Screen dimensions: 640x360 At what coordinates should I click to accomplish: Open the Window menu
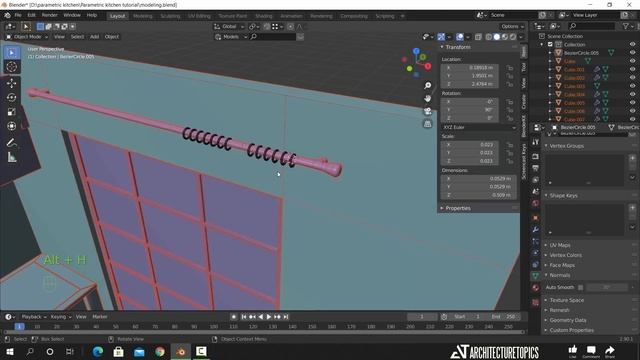[x=72, y=15]
